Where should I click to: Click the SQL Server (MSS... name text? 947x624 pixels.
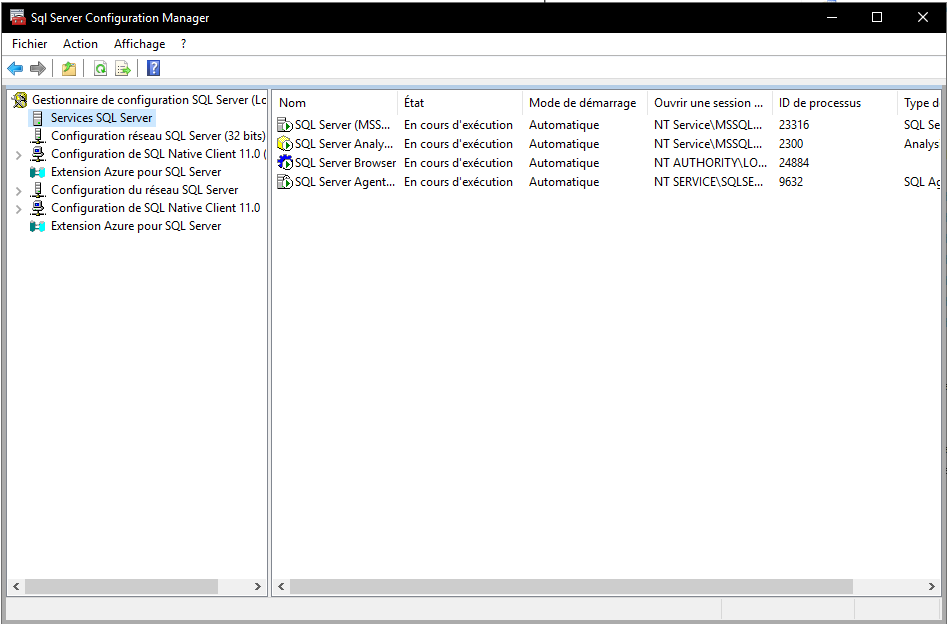[x=343, y=125]
